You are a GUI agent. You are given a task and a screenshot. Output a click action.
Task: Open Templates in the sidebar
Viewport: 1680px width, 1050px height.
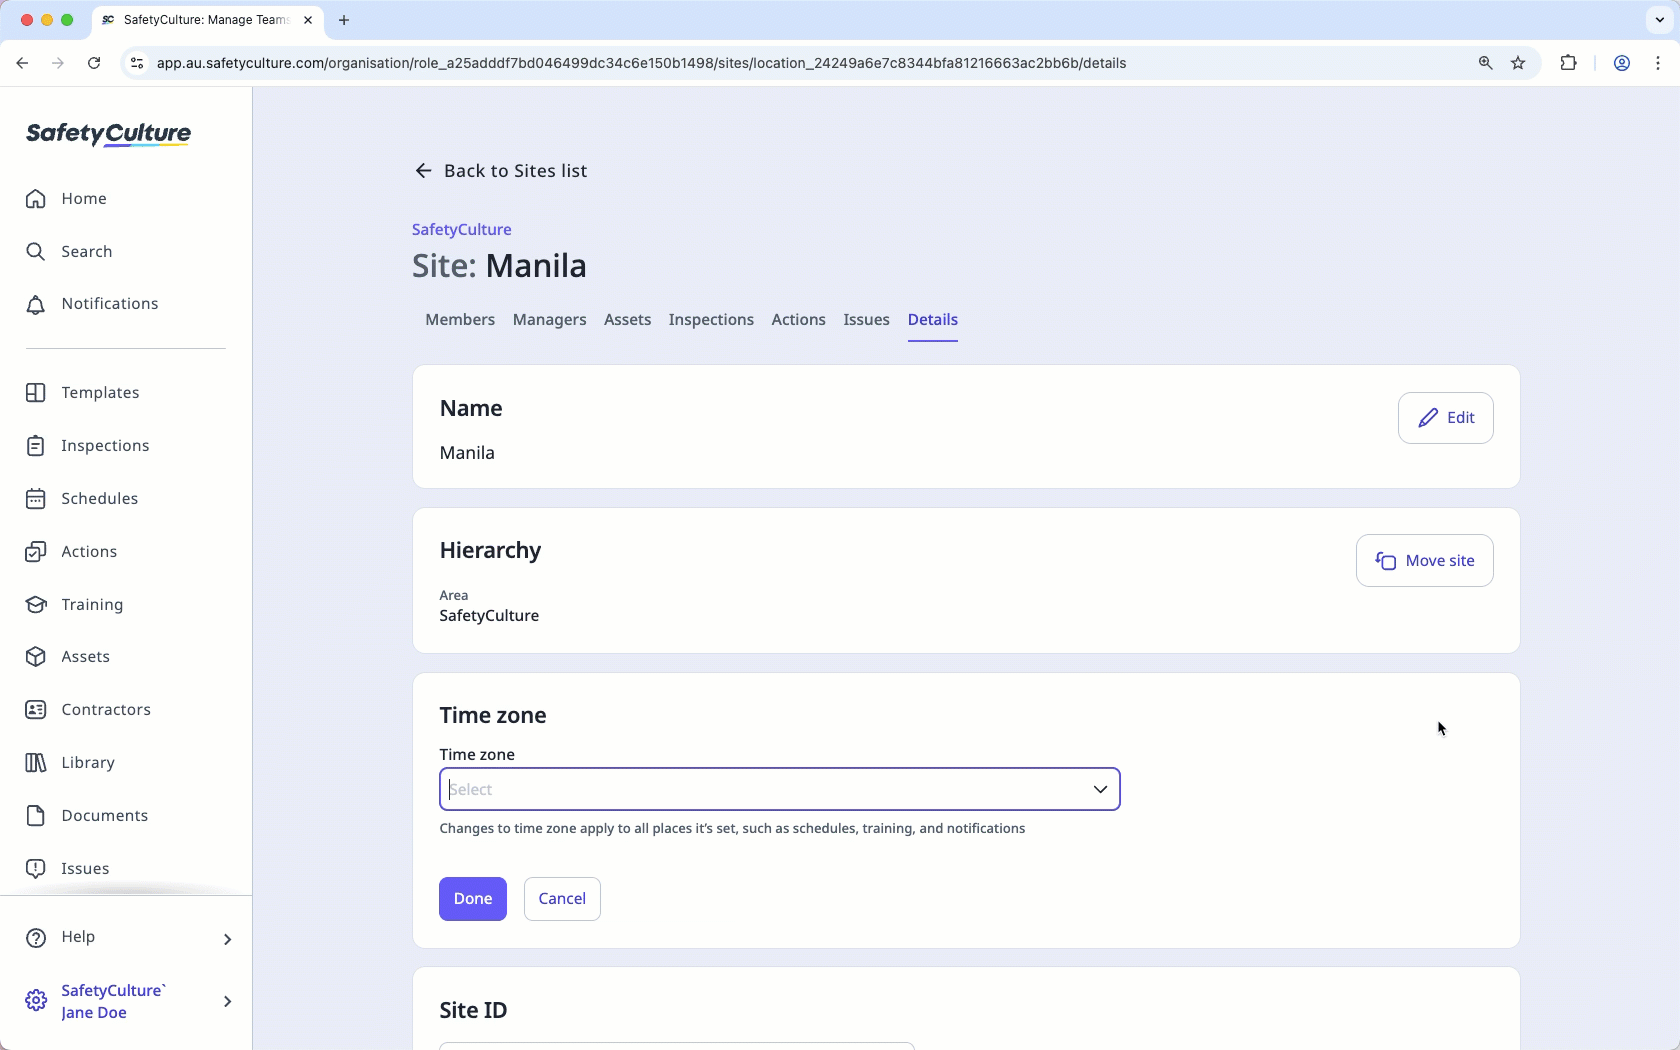(x=100, y=393)
